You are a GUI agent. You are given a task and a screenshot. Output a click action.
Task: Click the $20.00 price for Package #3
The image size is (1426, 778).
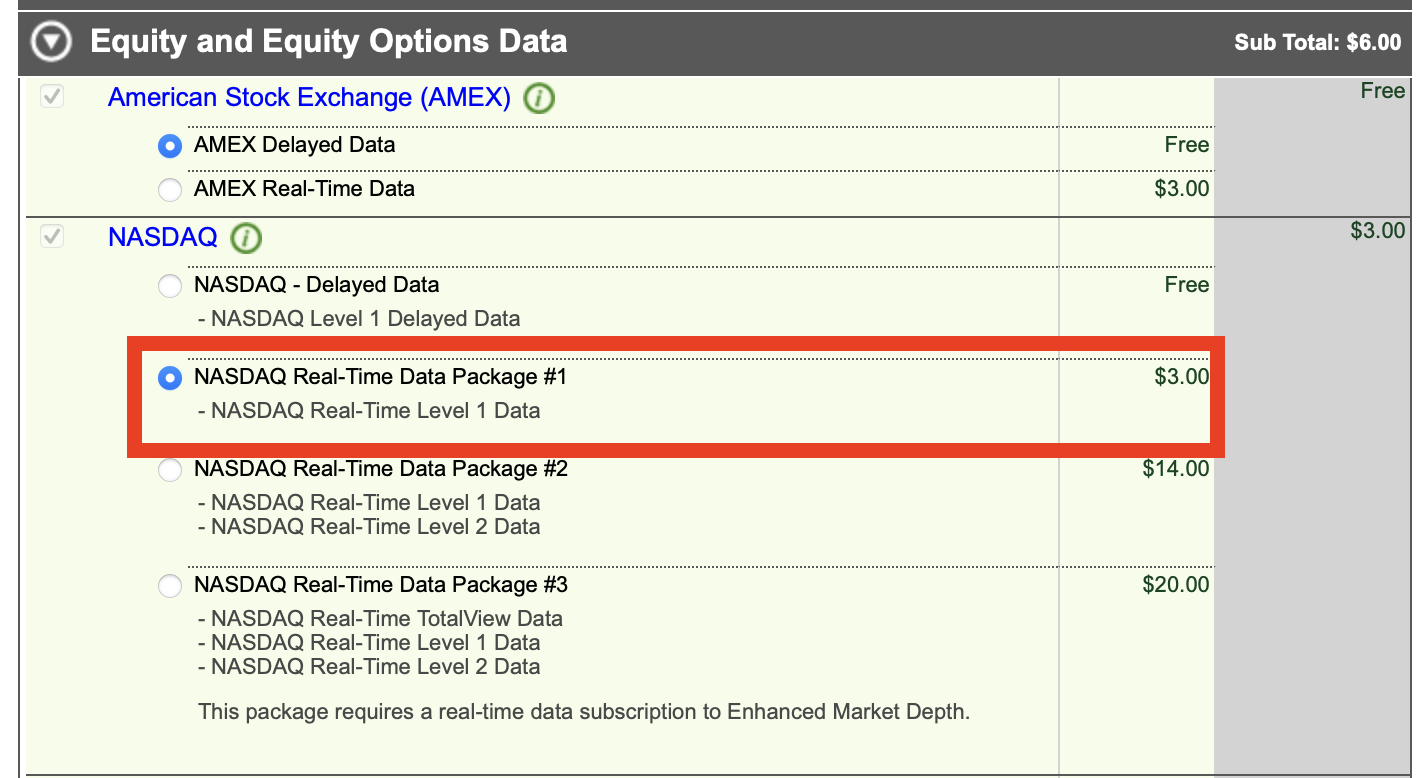[x=1175, y=585]
